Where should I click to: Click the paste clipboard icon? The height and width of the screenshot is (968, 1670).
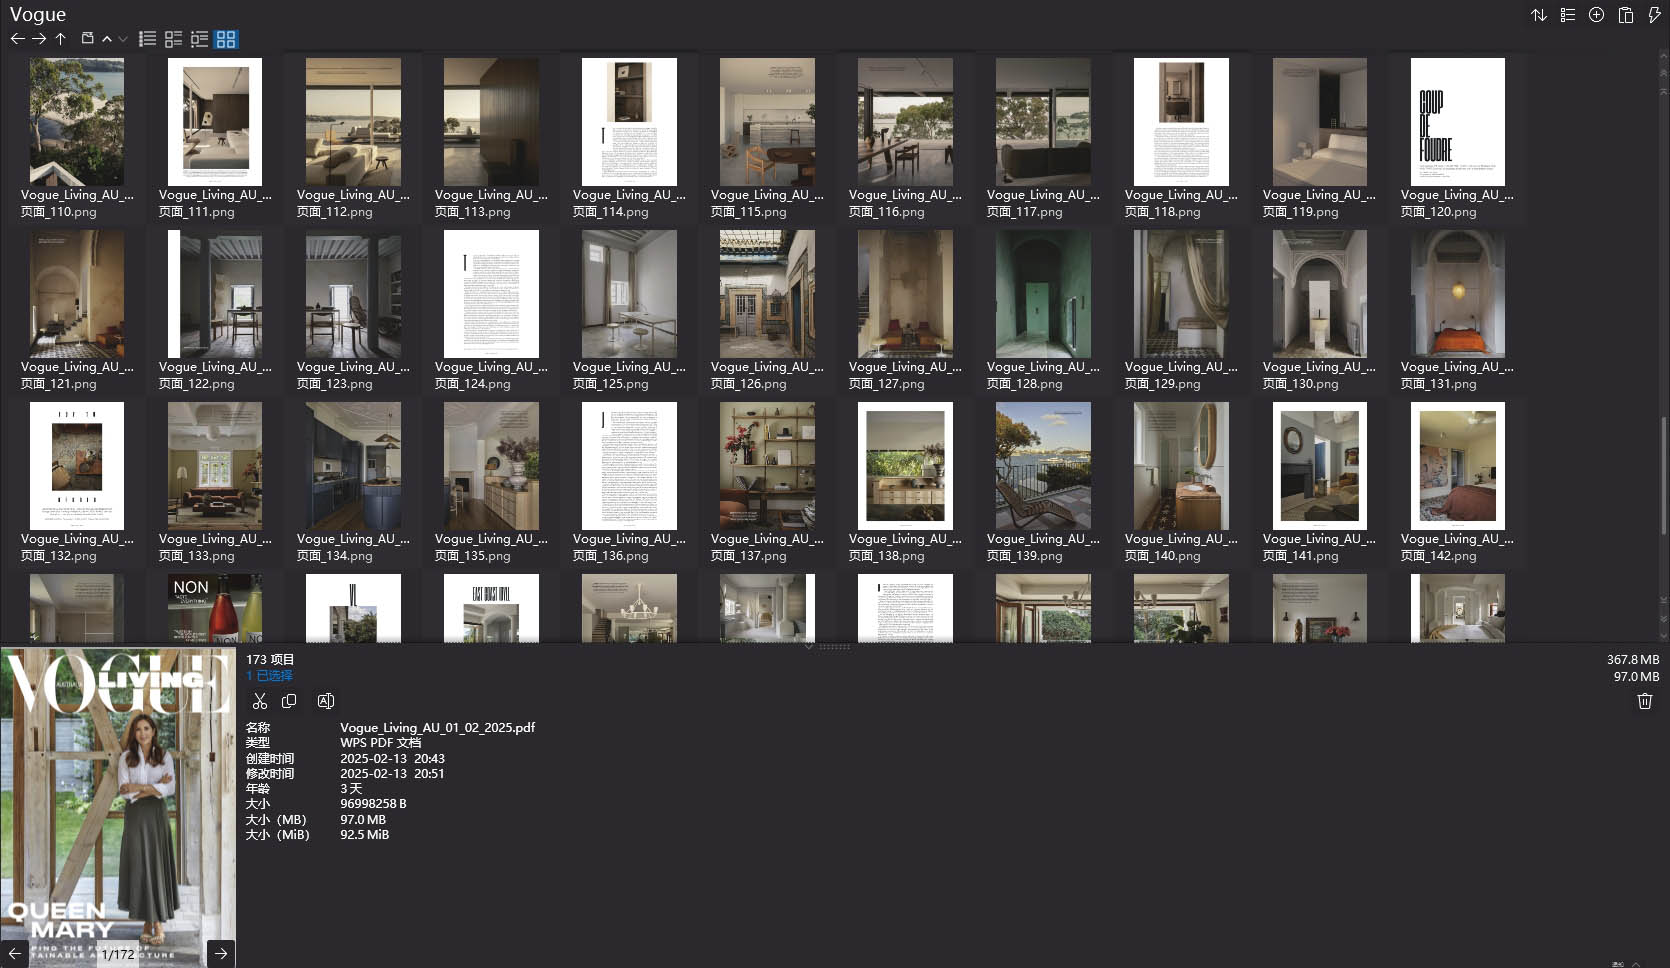[x=1625, y=15]
